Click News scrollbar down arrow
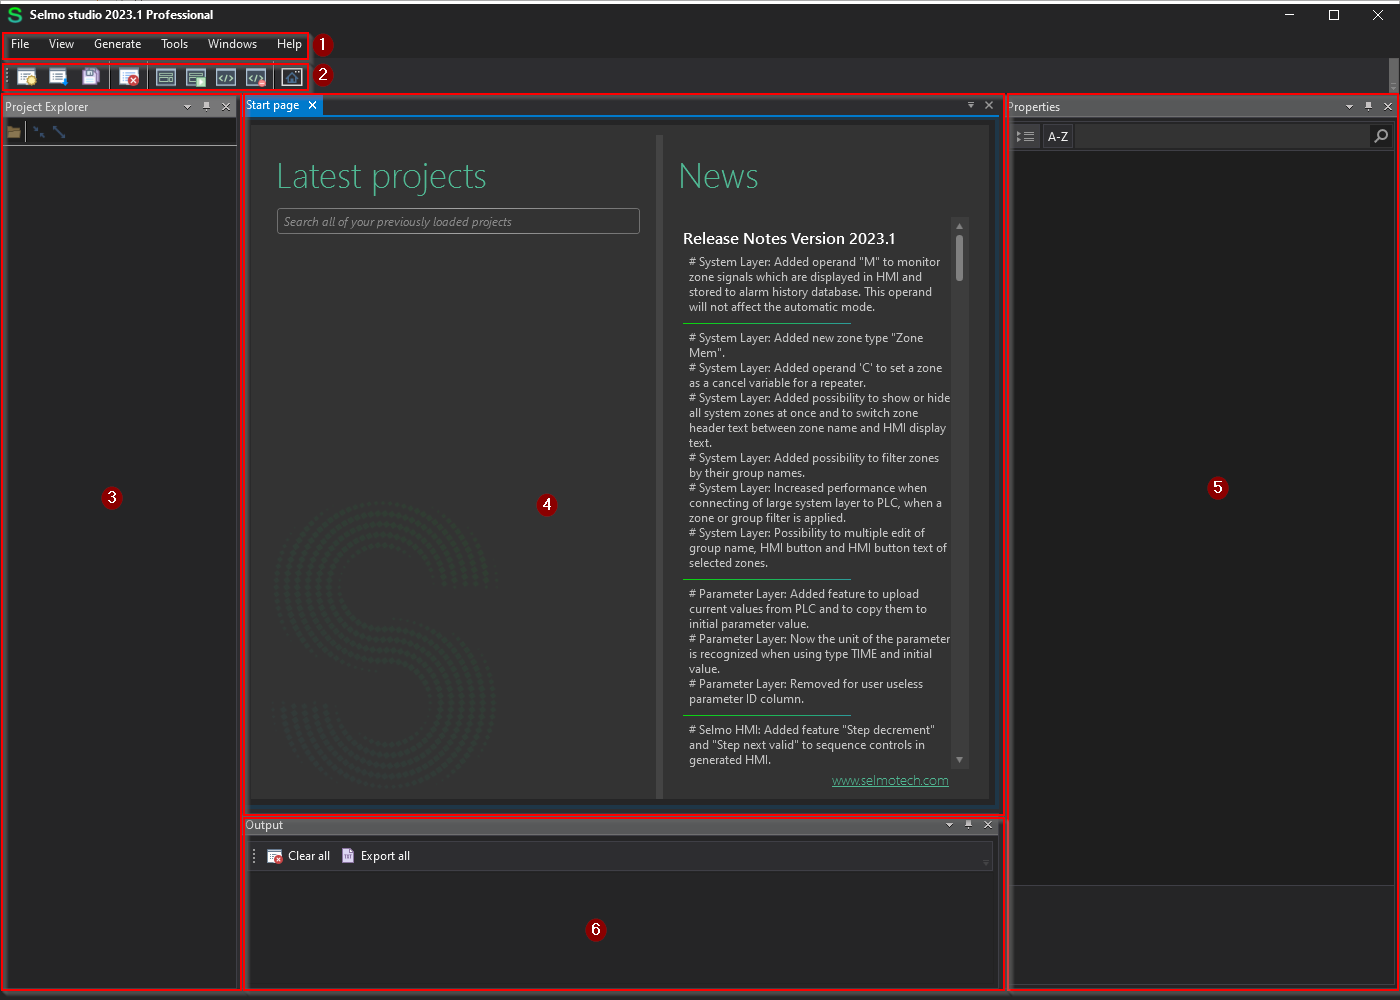 pyautogui.click(x=959, y=760)
